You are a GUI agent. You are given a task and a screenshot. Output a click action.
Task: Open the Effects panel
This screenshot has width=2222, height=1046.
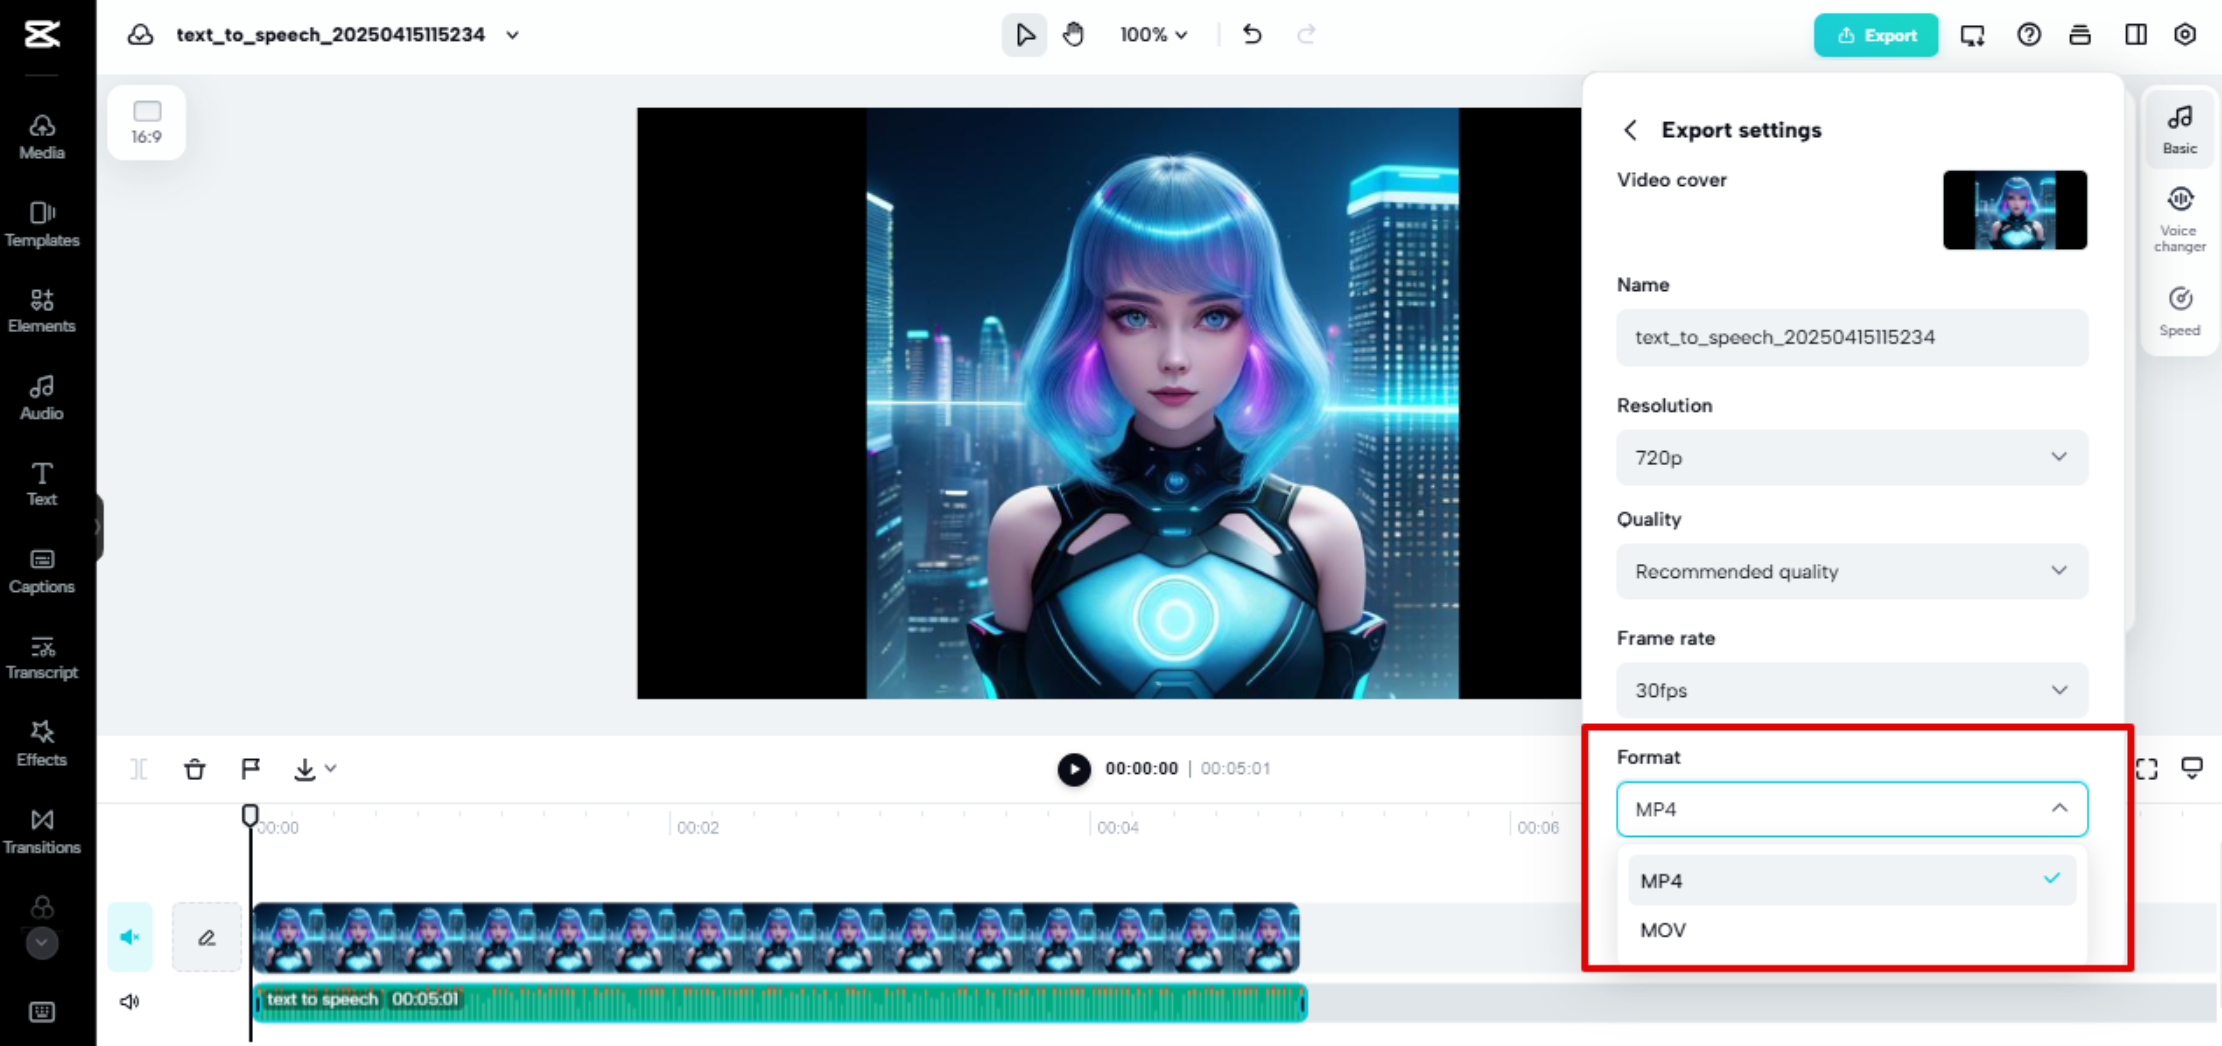(42, 744)
